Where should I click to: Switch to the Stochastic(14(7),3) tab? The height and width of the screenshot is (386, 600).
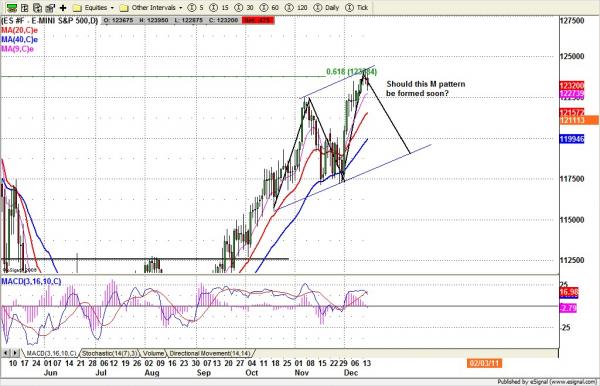109,353
